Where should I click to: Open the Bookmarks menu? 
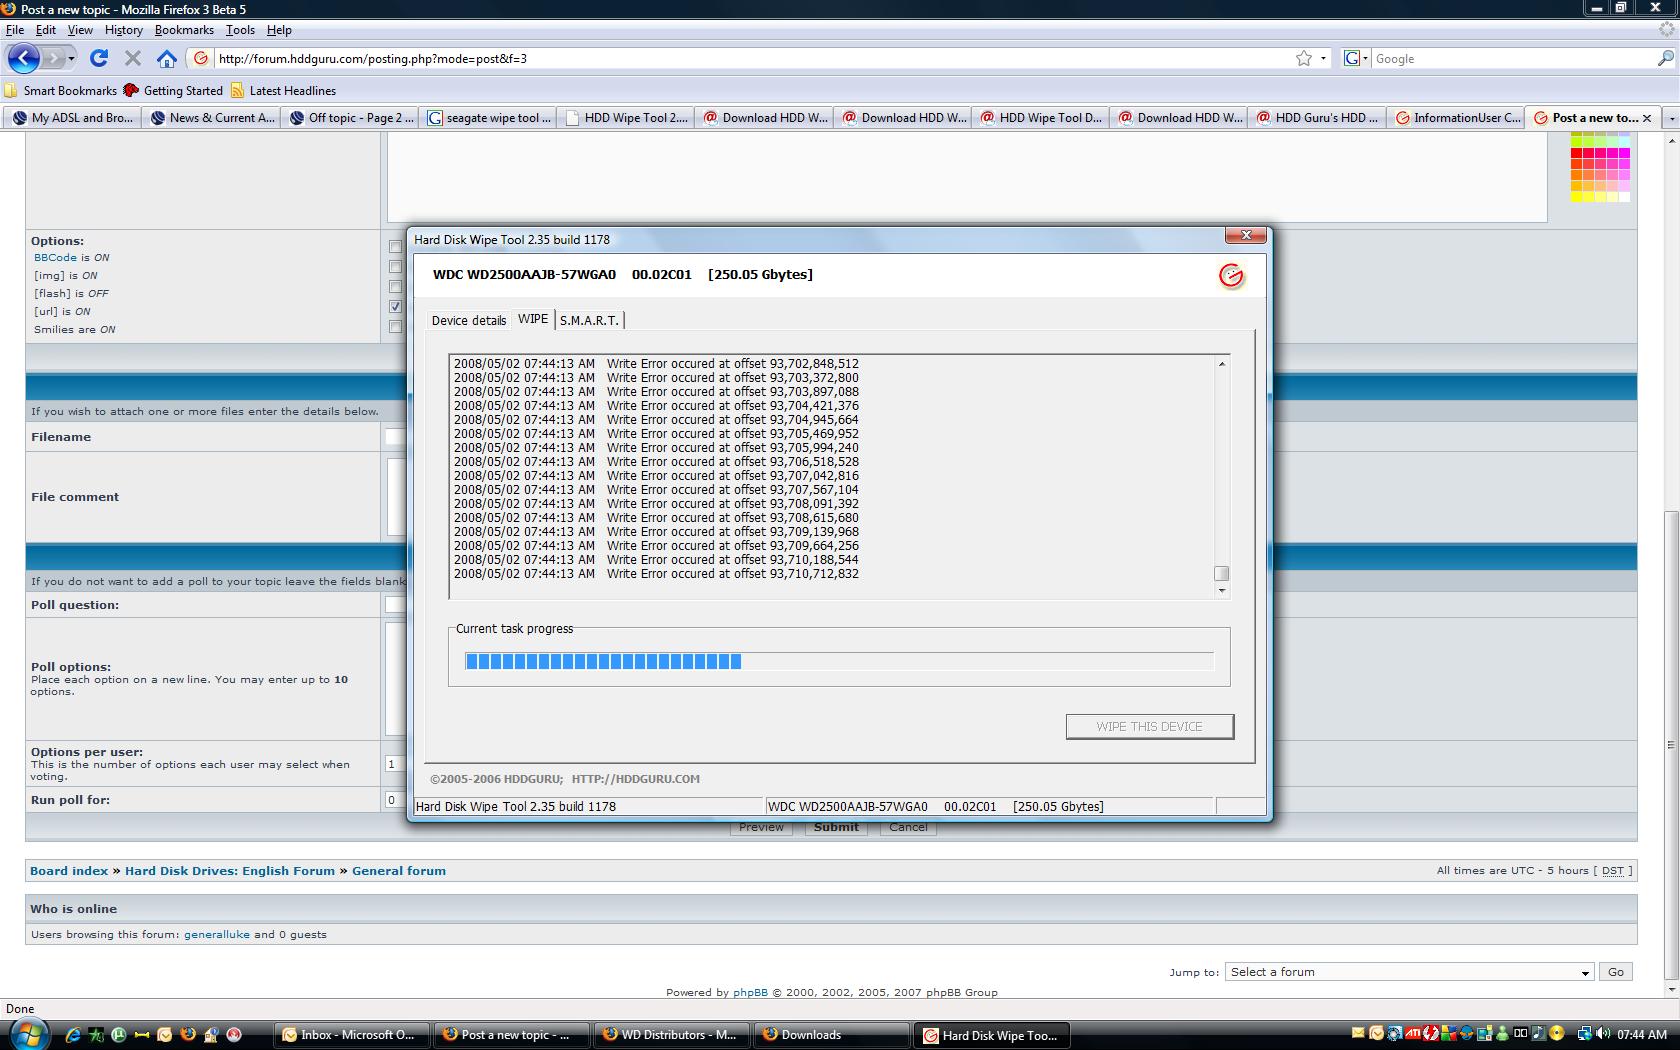pos(184,30)
